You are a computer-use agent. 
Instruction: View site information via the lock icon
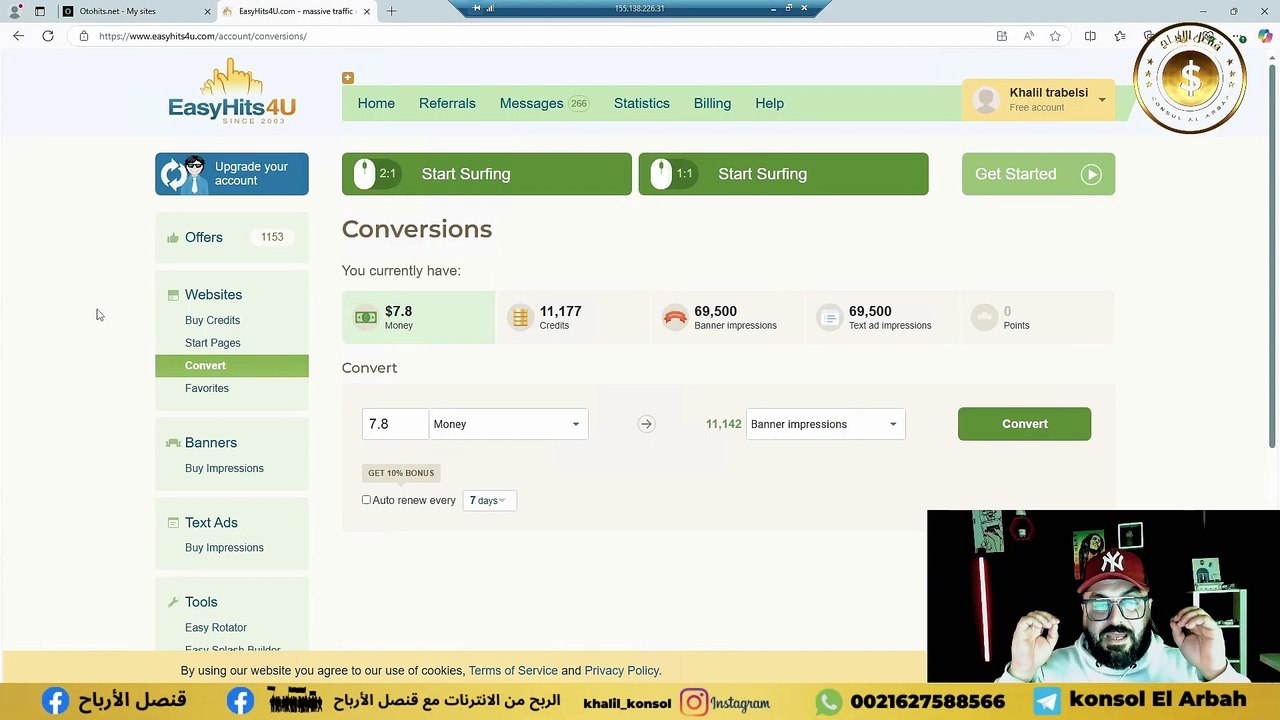coord(84,36)
